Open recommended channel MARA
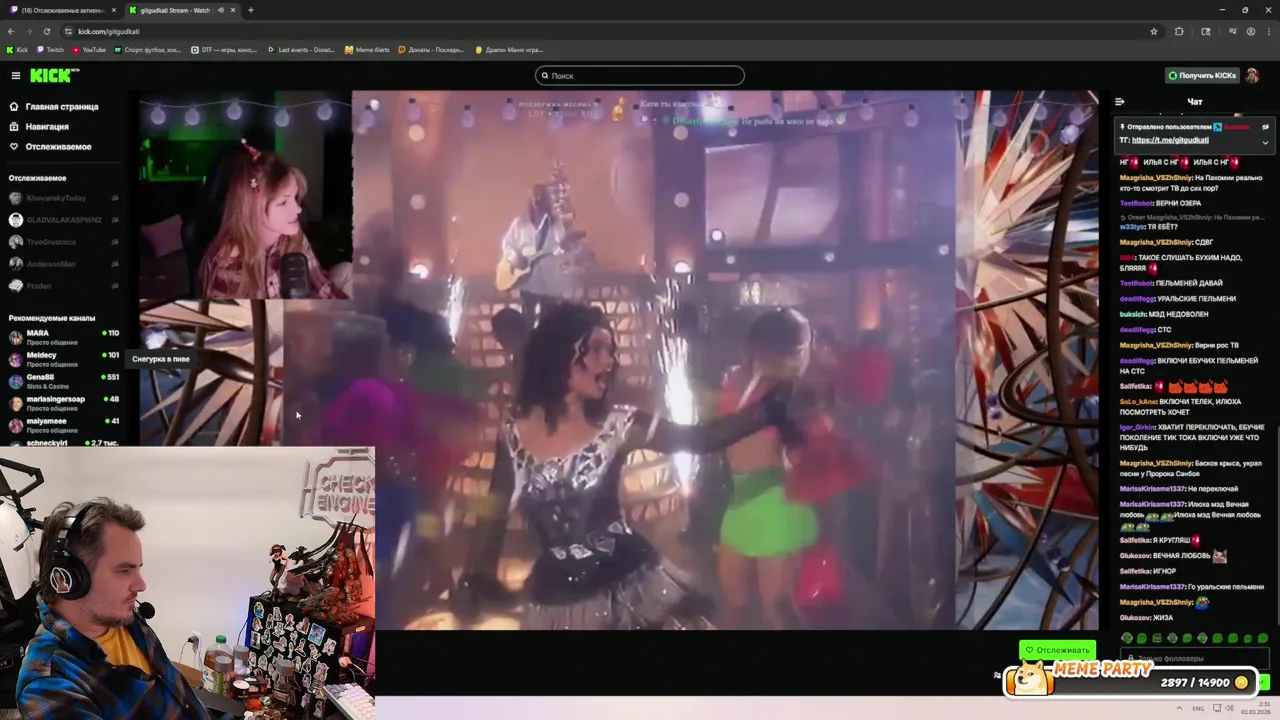1280x720 pixels. tap(63, 336)
